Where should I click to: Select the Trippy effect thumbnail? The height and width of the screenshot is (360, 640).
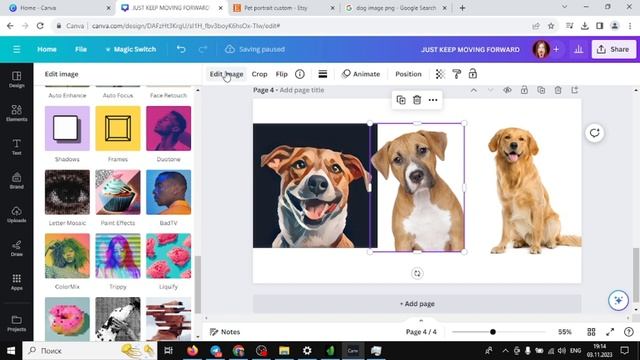[118, 256]
